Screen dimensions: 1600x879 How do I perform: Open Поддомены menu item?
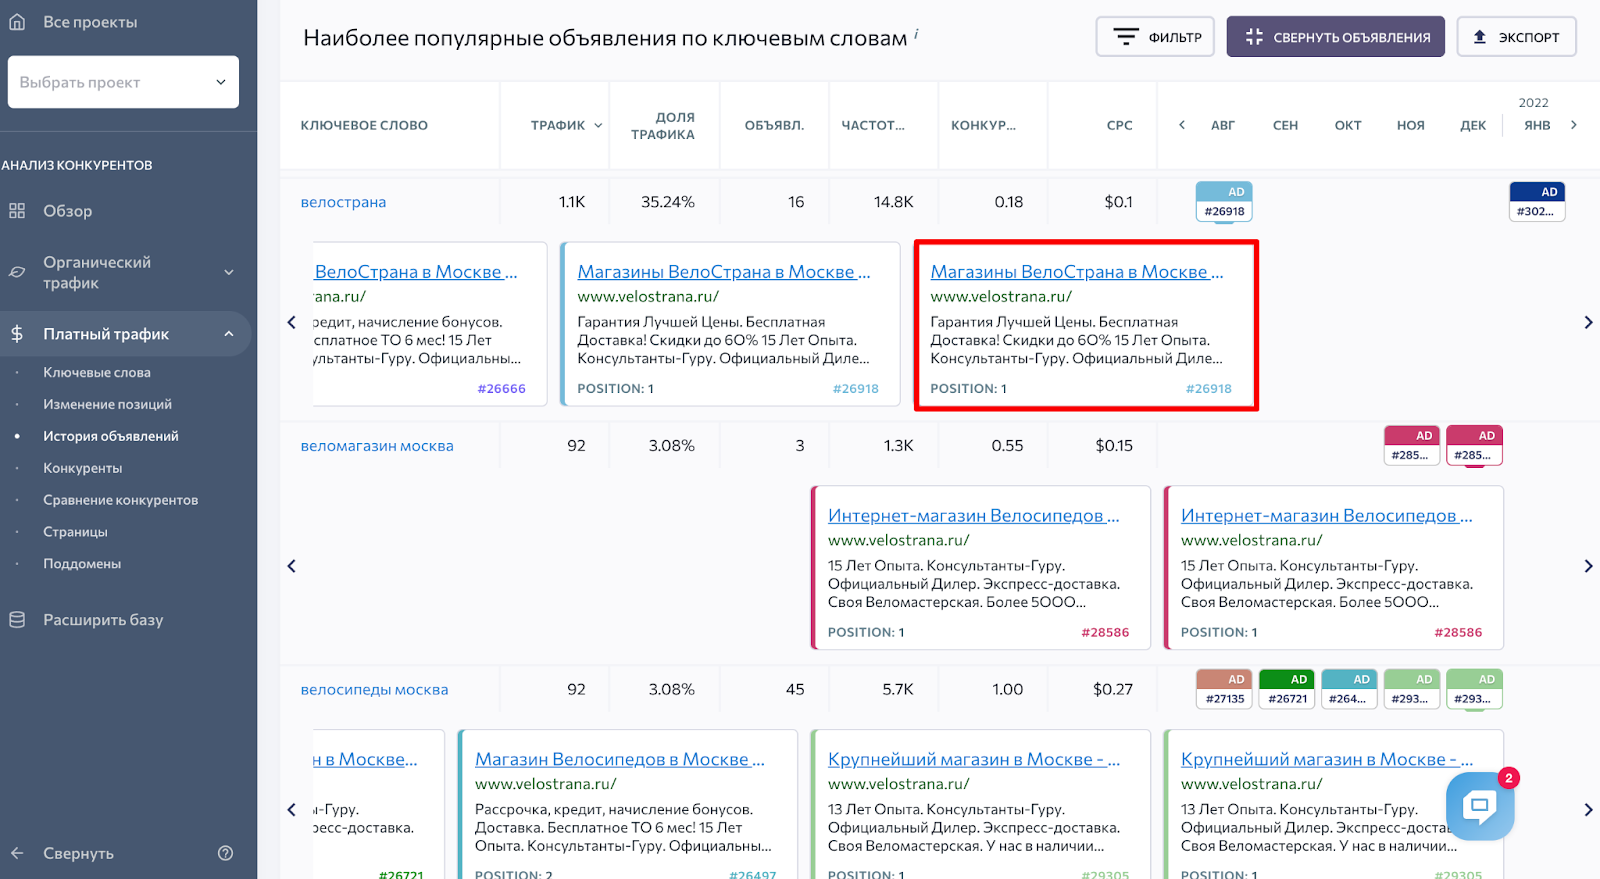(x=82, y=564)
